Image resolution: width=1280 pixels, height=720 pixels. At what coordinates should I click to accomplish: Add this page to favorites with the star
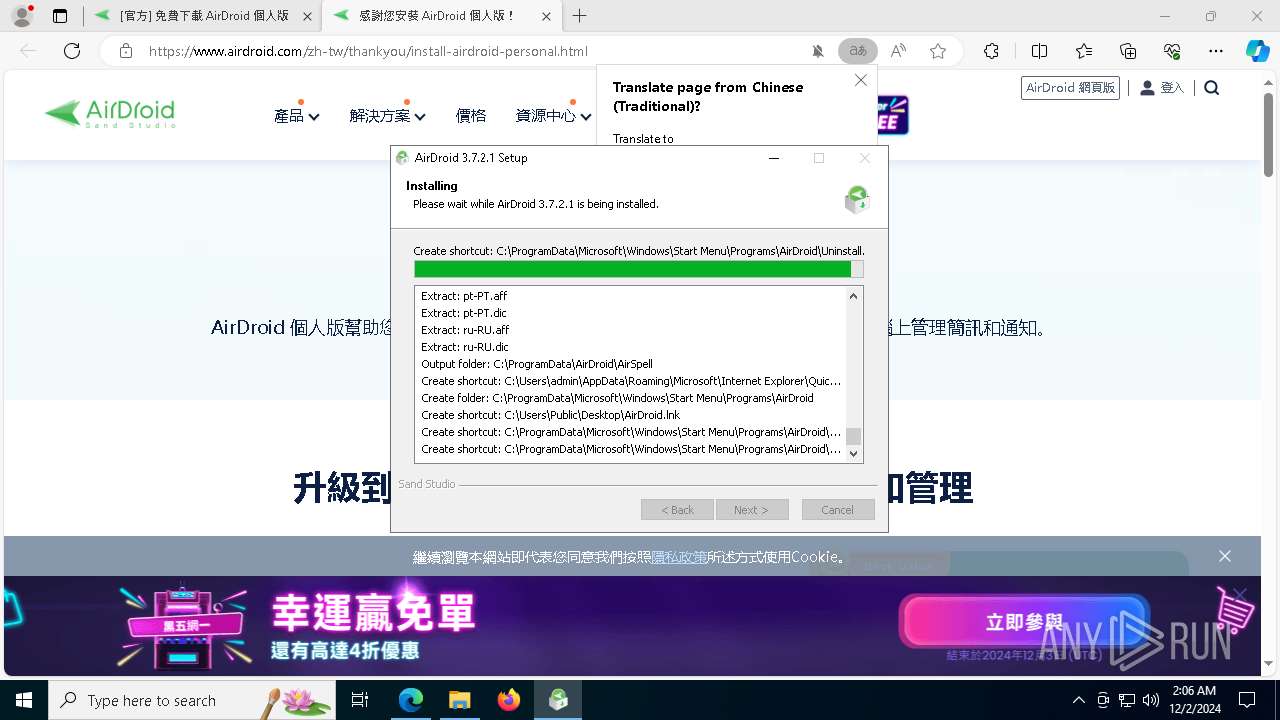938,51
